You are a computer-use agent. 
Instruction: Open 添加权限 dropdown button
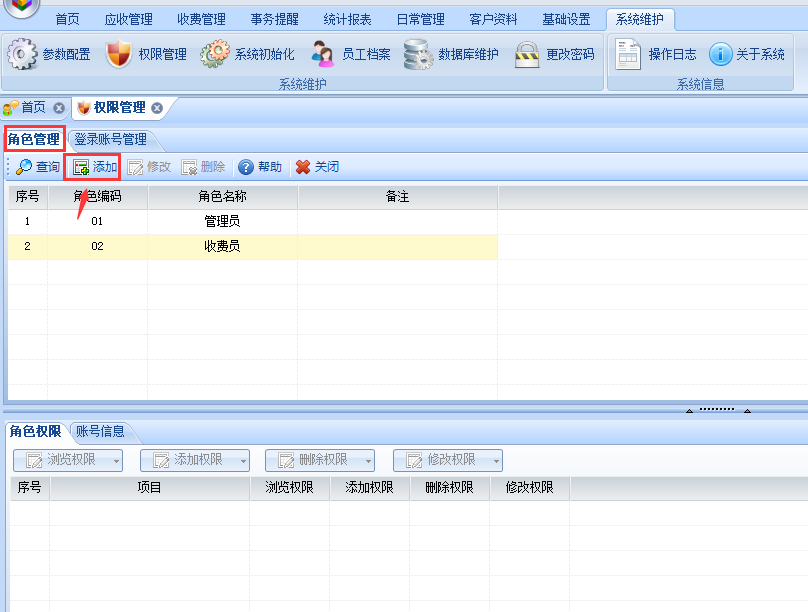[x=195, y=460]
